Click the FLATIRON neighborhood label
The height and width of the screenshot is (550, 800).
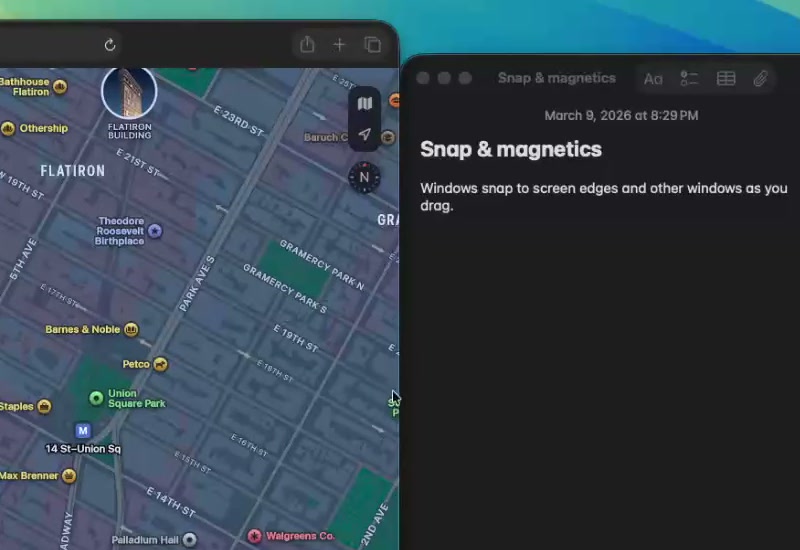pos(72,171)
